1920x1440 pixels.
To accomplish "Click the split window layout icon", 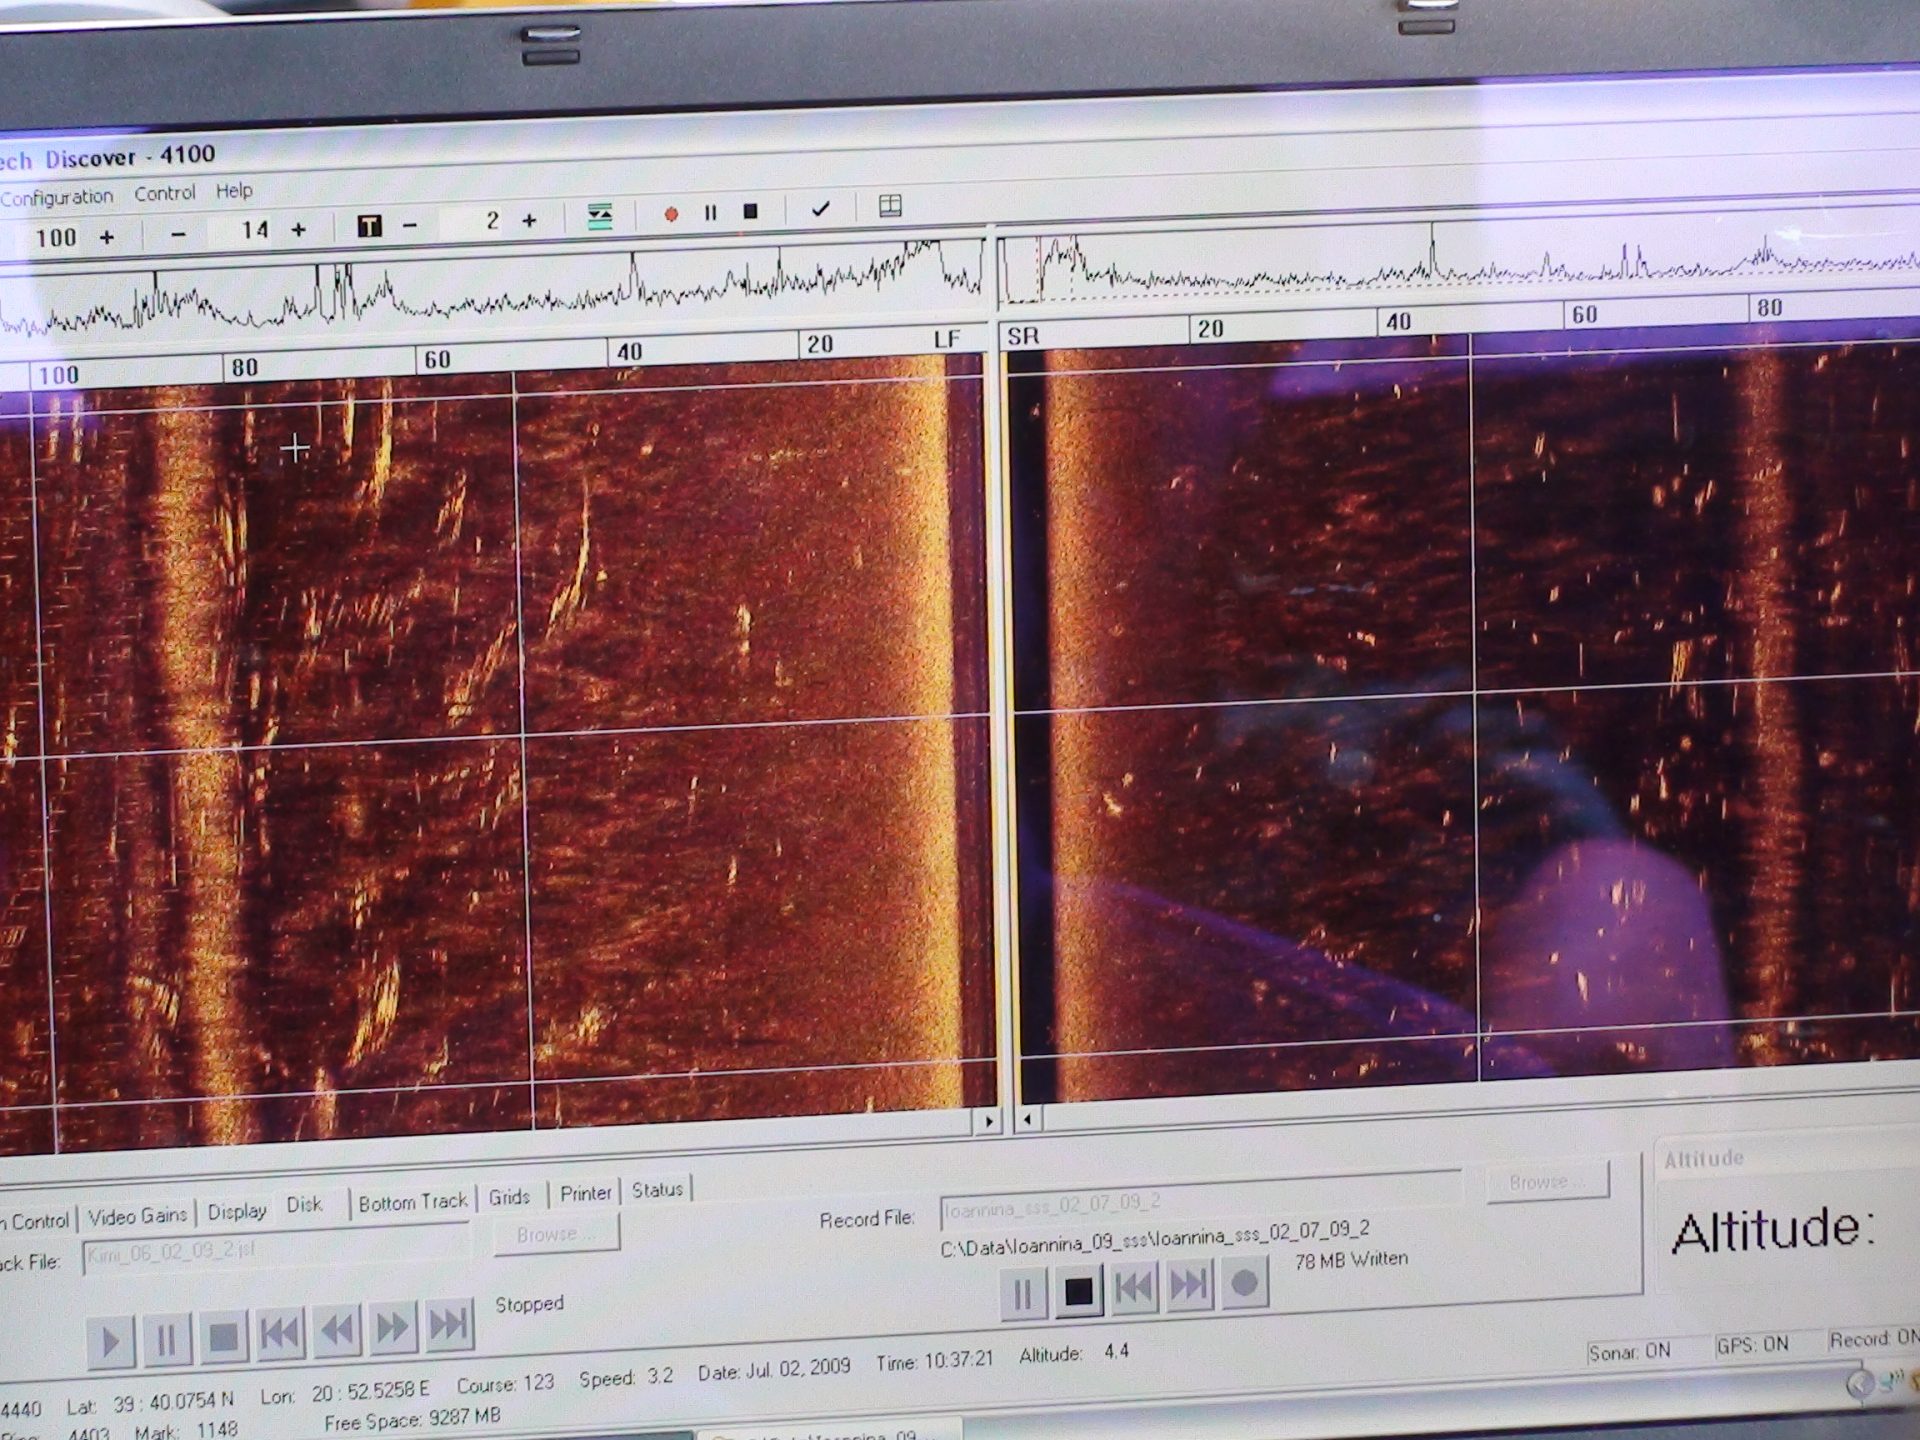I will [890, 206].
